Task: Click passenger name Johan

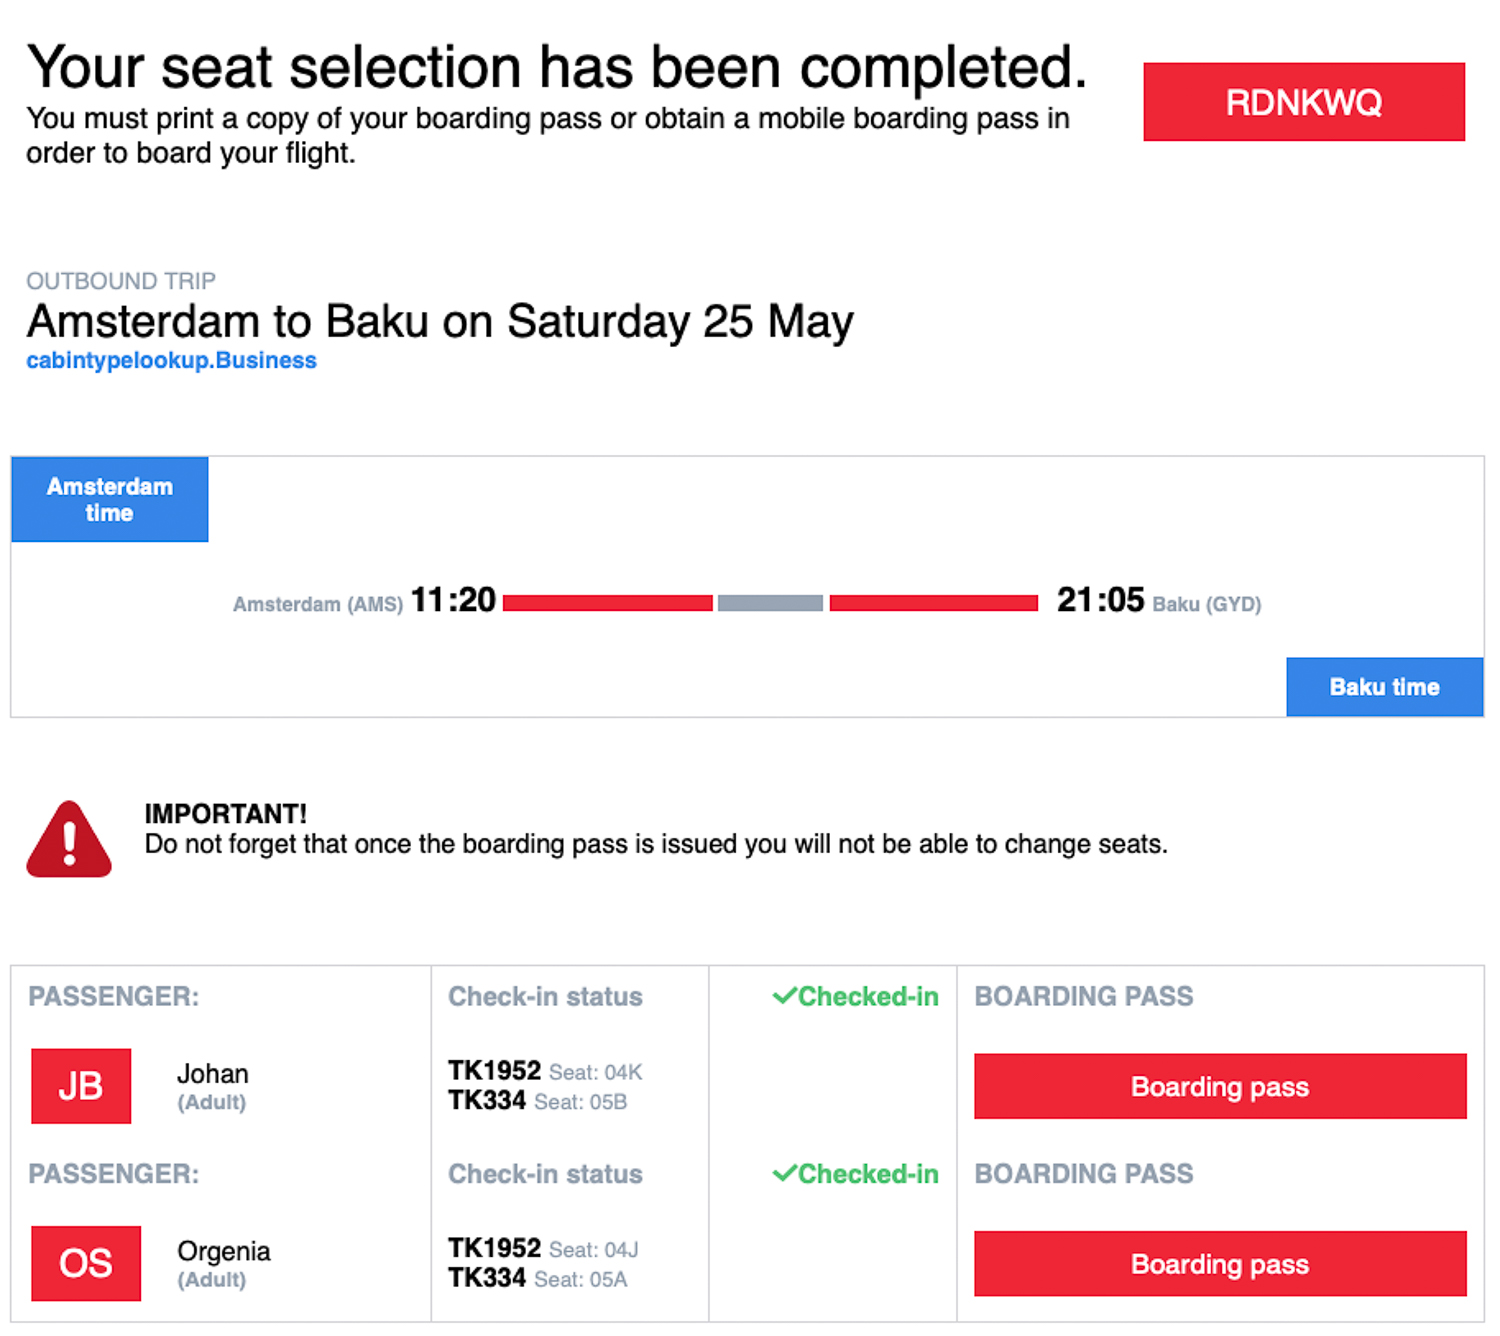Action: tap(213, 1074)
